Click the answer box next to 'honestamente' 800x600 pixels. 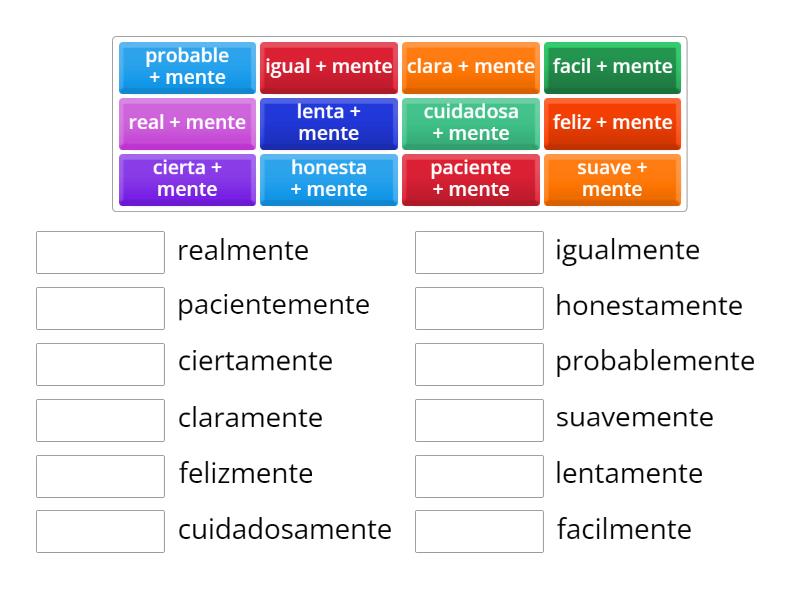coord(478,307)
